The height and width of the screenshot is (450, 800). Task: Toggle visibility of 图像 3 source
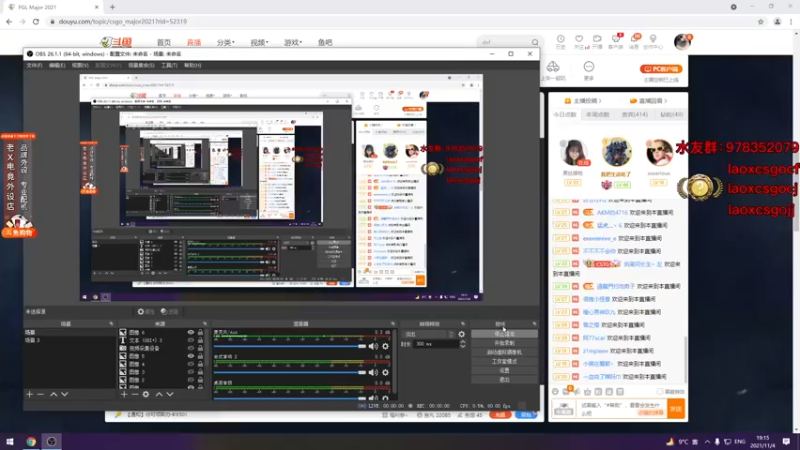click(x=191, y=372)
